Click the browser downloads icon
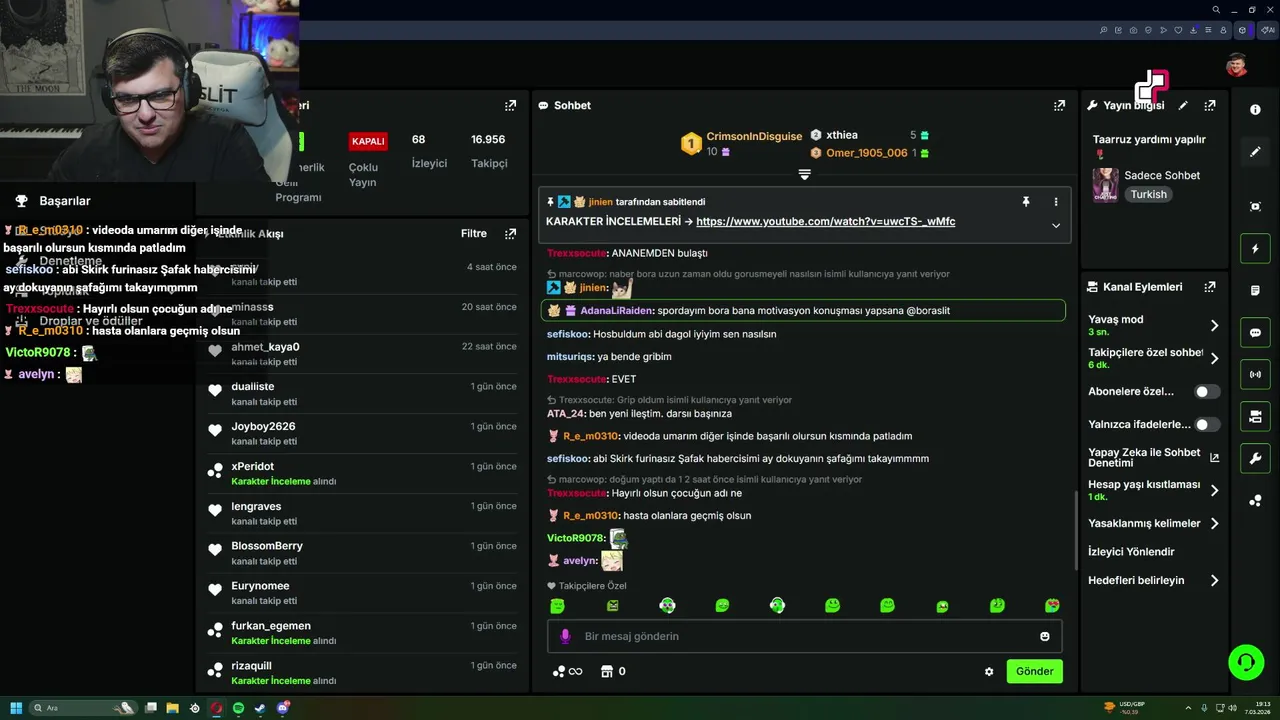The width and height of the screenshot is (1280, 720). 1193,30
